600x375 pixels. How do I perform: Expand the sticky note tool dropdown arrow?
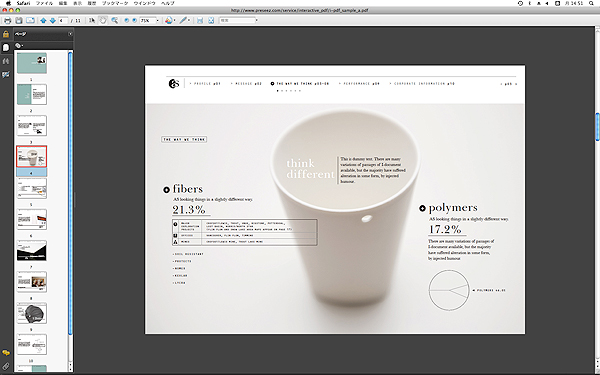pos(174,20)
